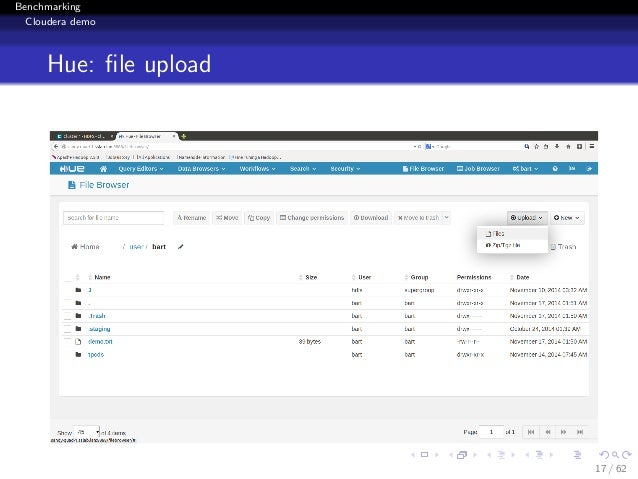This screenshot has height=479, width=638.
Task: Open the Data Browsers menu
Action: (x=201, y=168)
